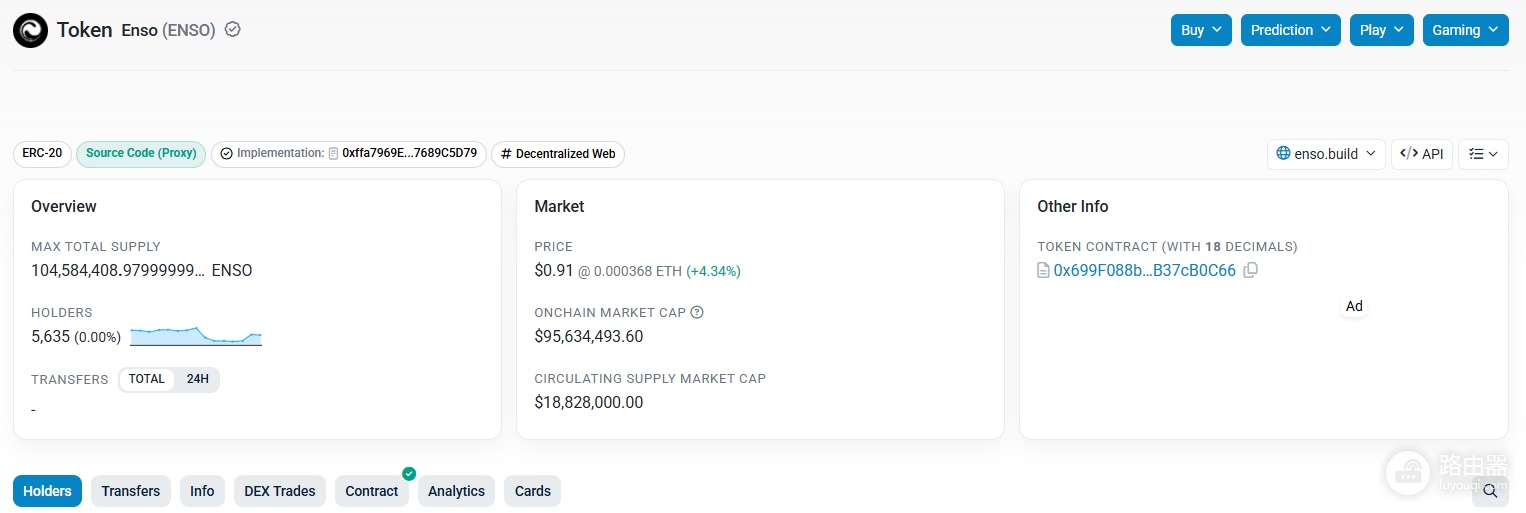
Task: Click the 0.000368 ETH price text
Action: 637,271
